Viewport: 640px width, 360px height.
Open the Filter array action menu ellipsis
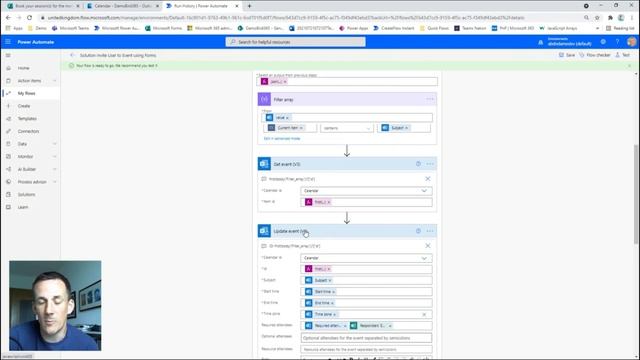(x=430, y=99)
